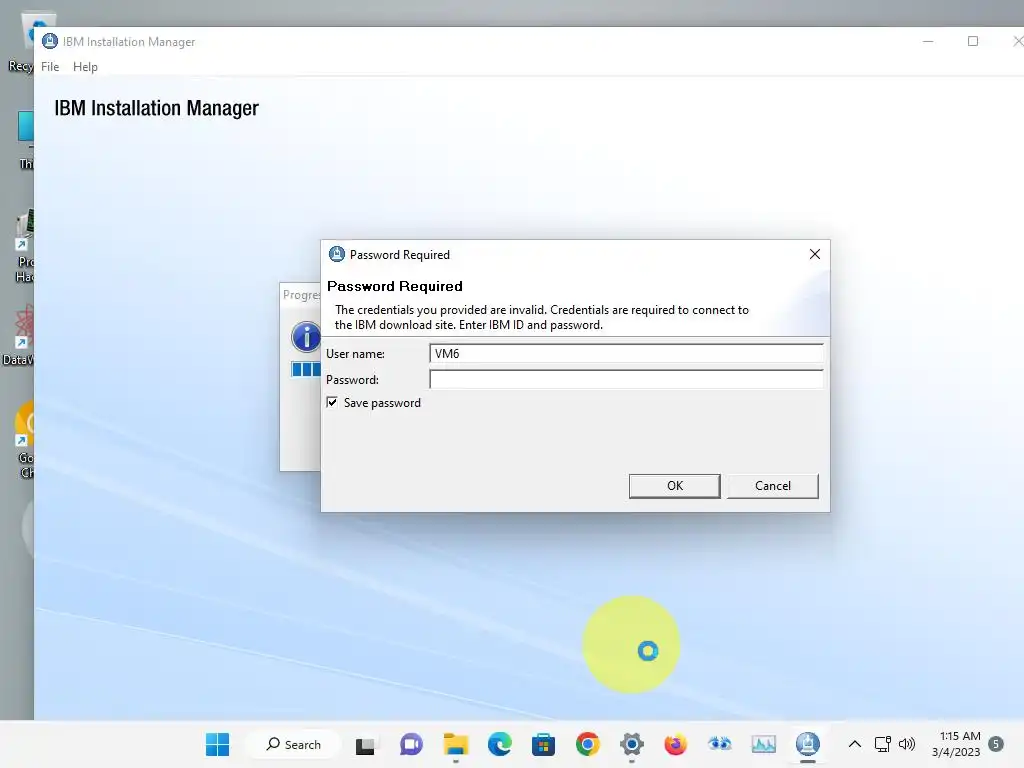This screenshot has height=768, width=1024.
Task: Click the info icon in Progress window
Action: 306,337
